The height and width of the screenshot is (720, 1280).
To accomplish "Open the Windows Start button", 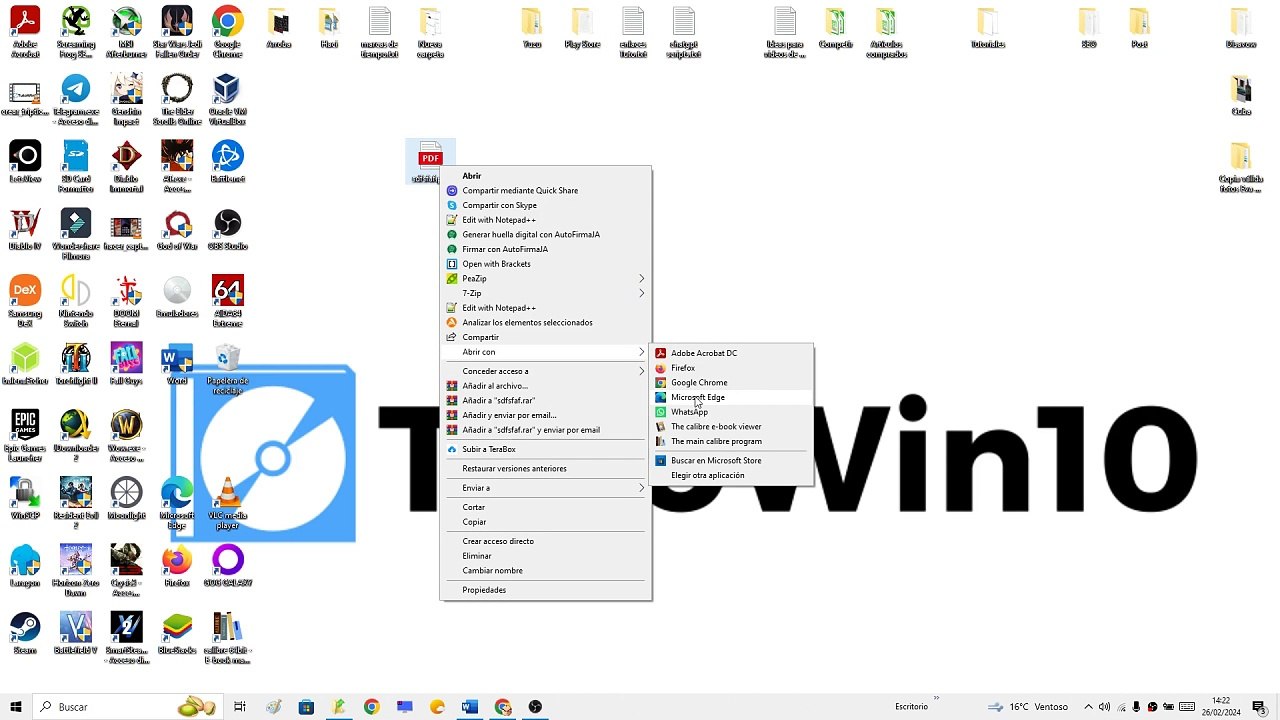I will [x=16, y=707].
